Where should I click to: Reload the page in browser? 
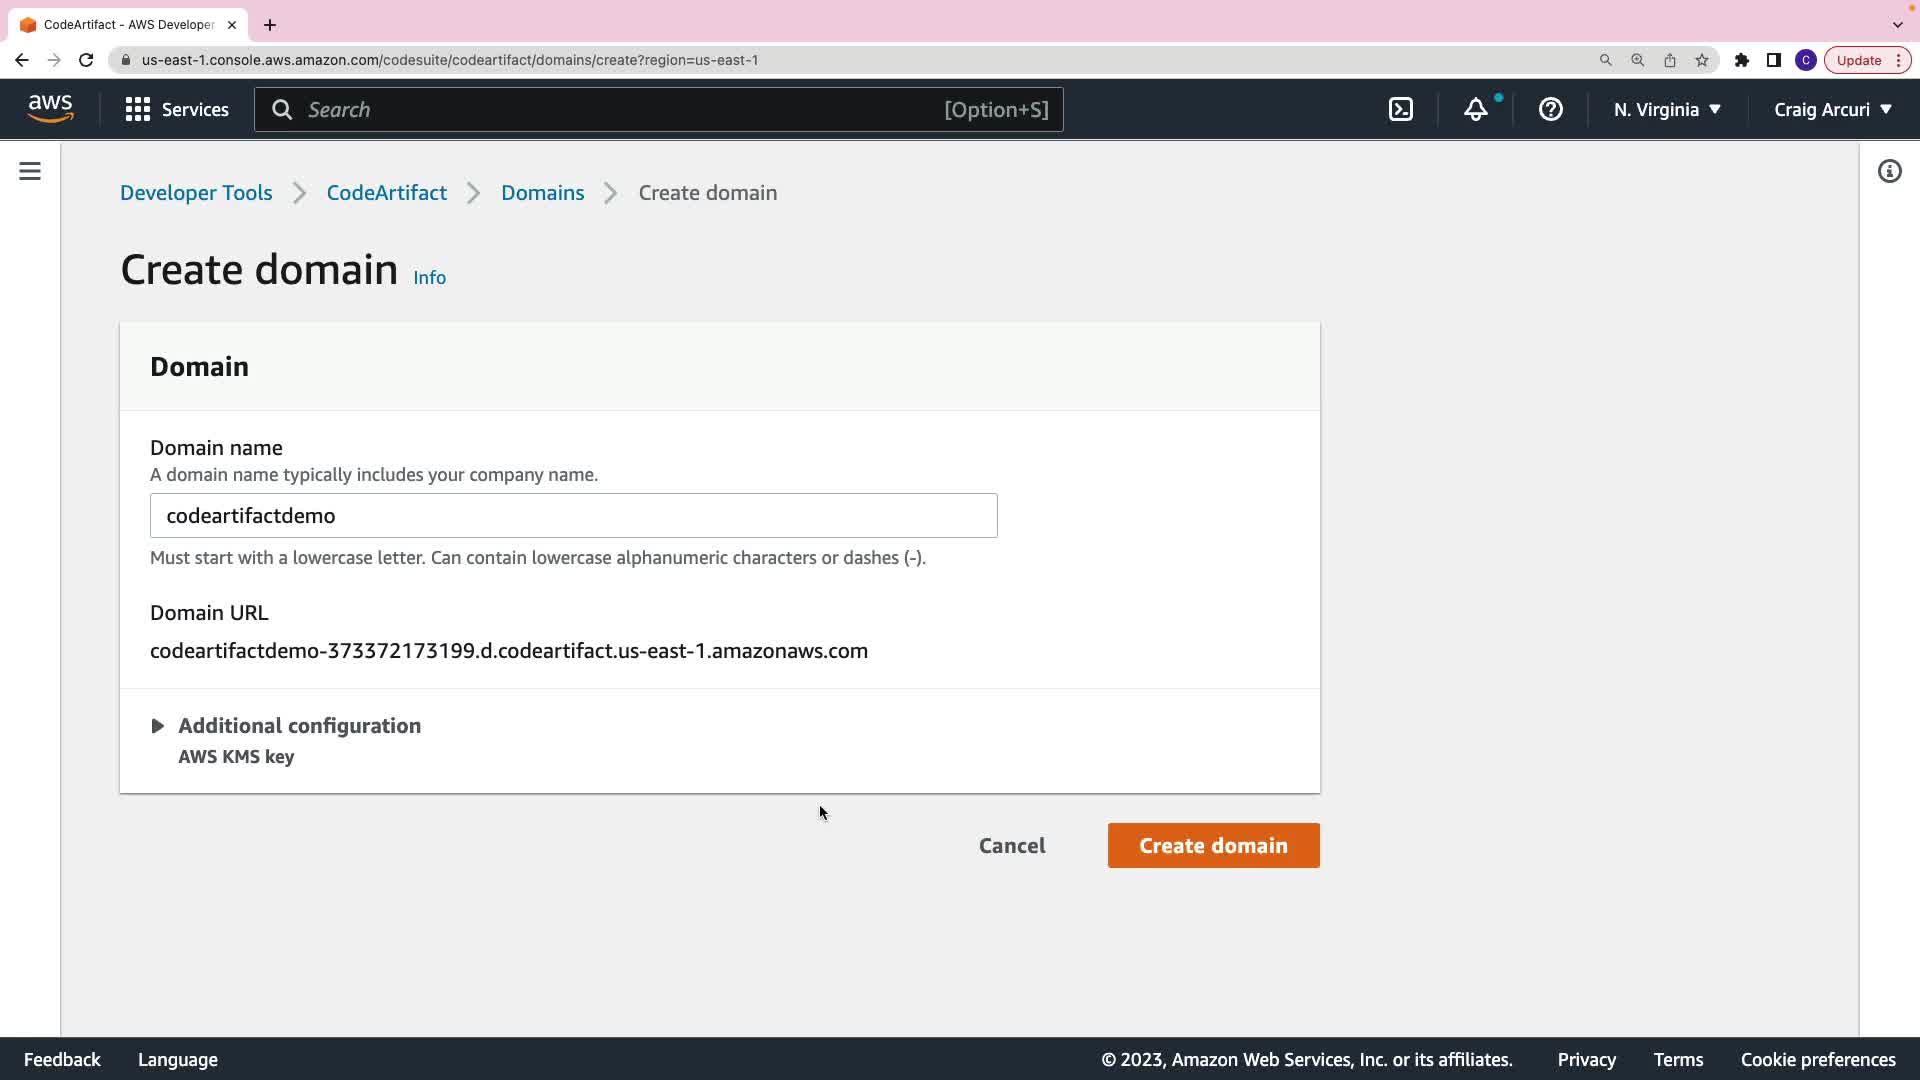click(x=86, y=60)
